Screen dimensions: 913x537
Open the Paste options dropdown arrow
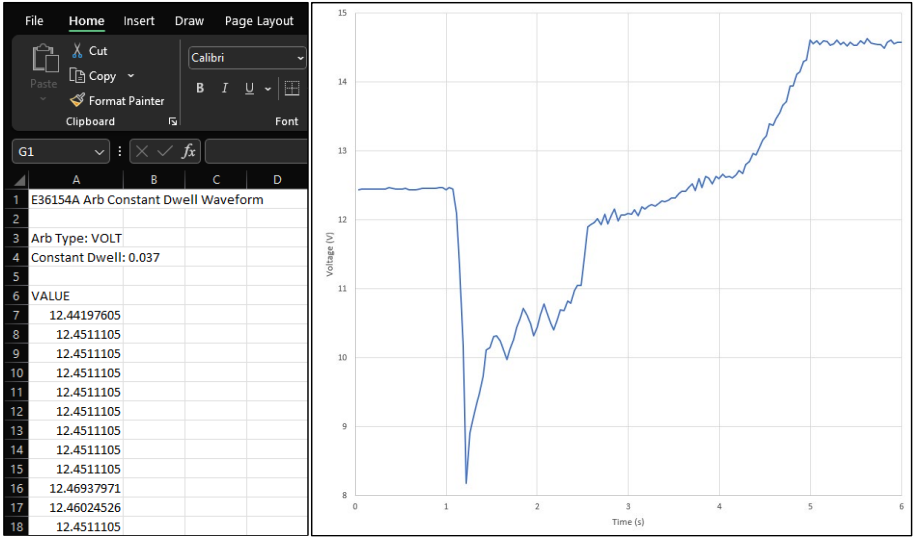click(44, 99)
